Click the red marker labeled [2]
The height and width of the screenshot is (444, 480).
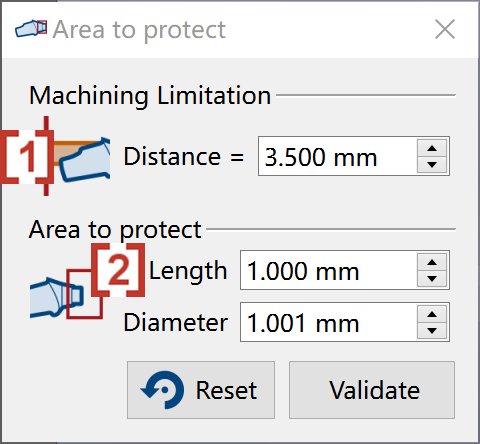[118, 270]
